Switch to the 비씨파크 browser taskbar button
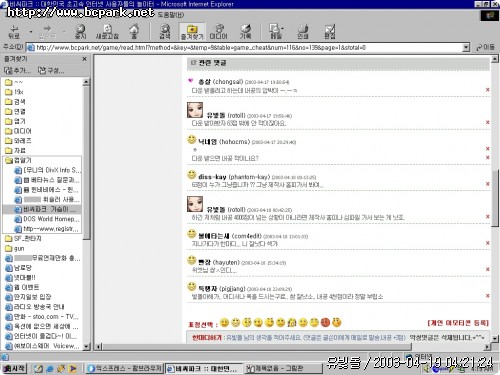This screenshot has width=500, height=375. click(203, 368)
